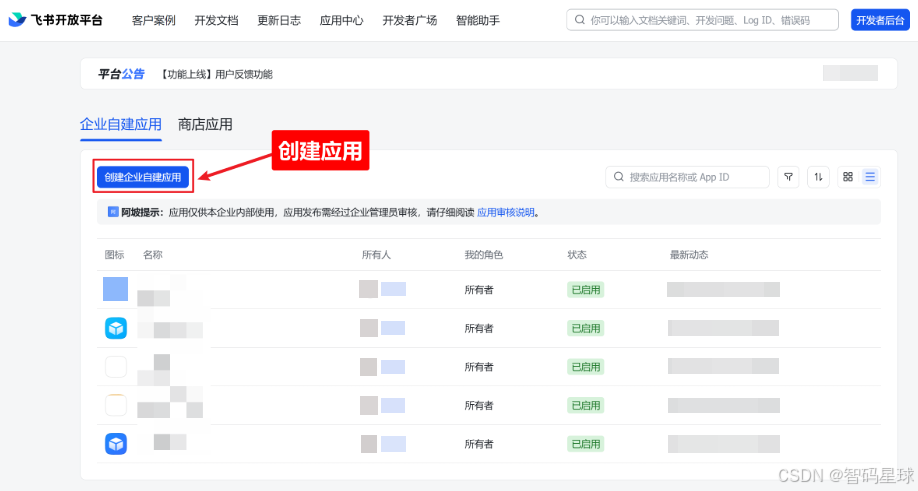
Task: Open 客户案例 in top navigation
Action: (x=153, y=20)
